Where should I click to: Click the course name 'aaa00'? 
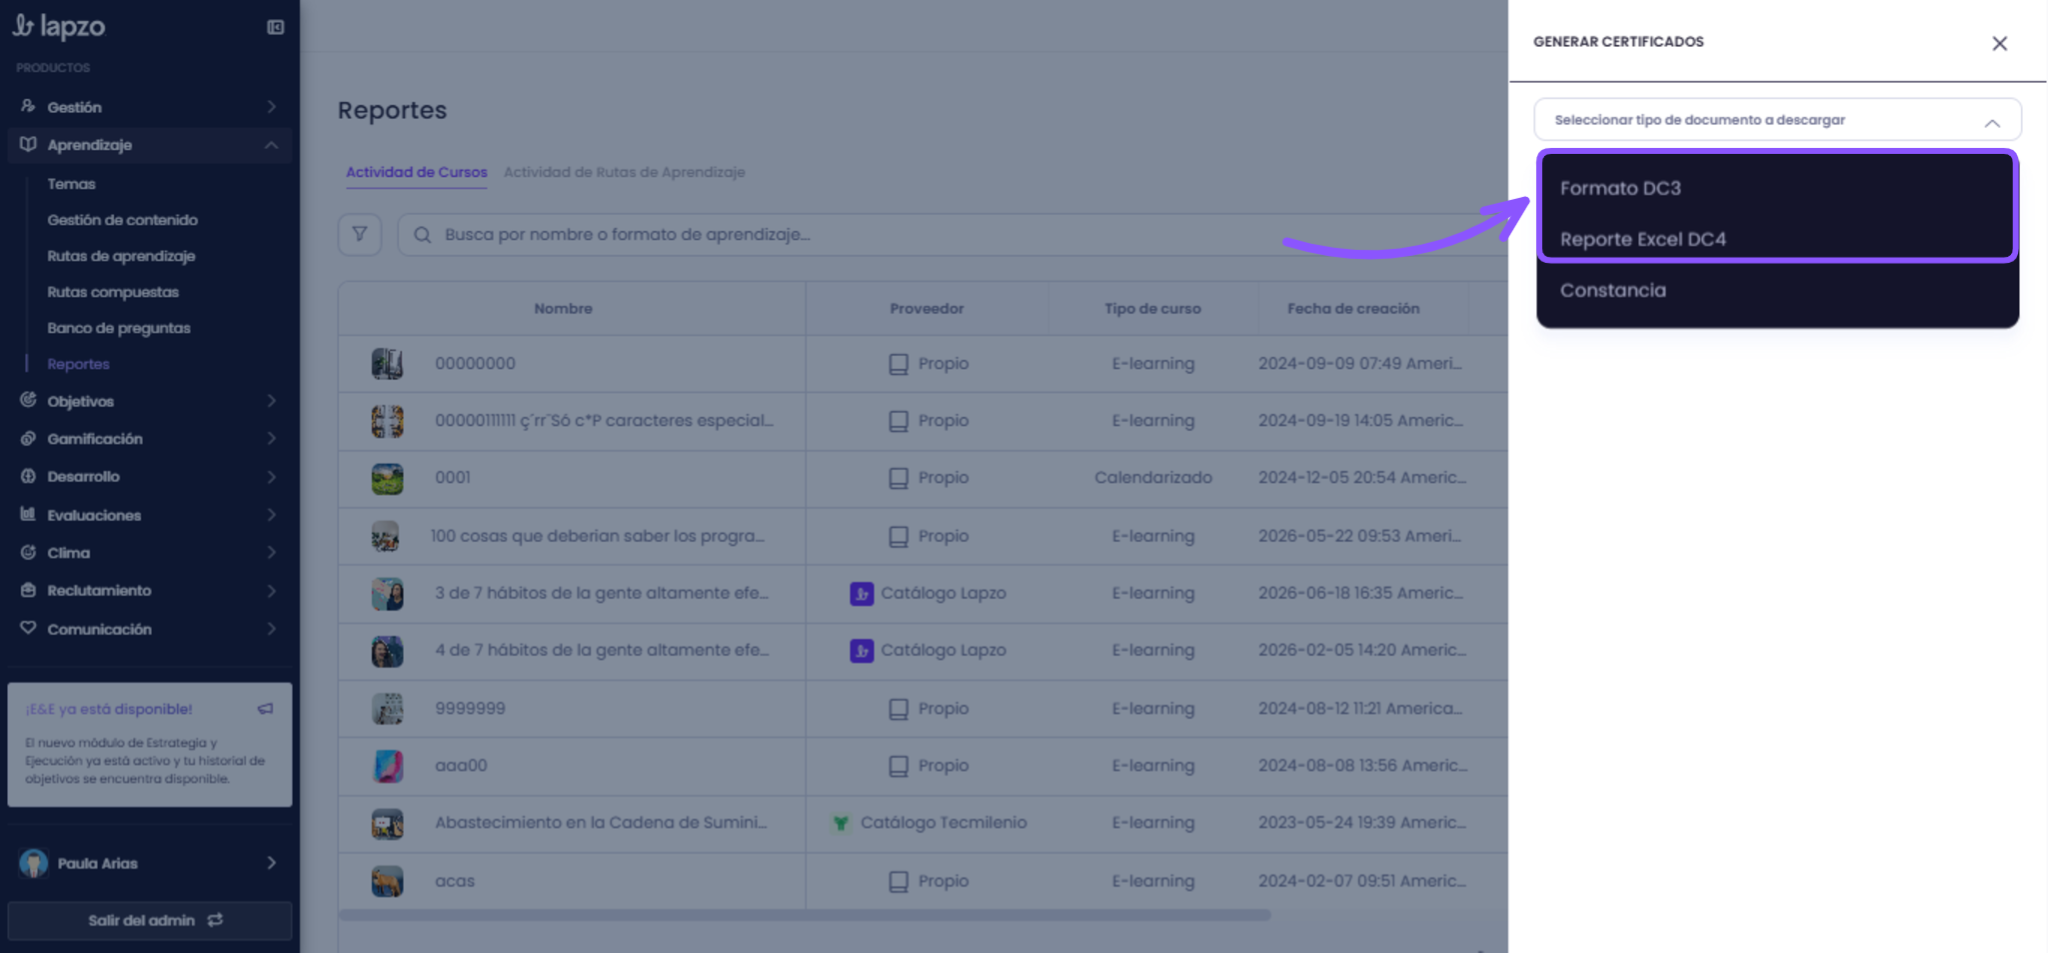coord(461,765)
